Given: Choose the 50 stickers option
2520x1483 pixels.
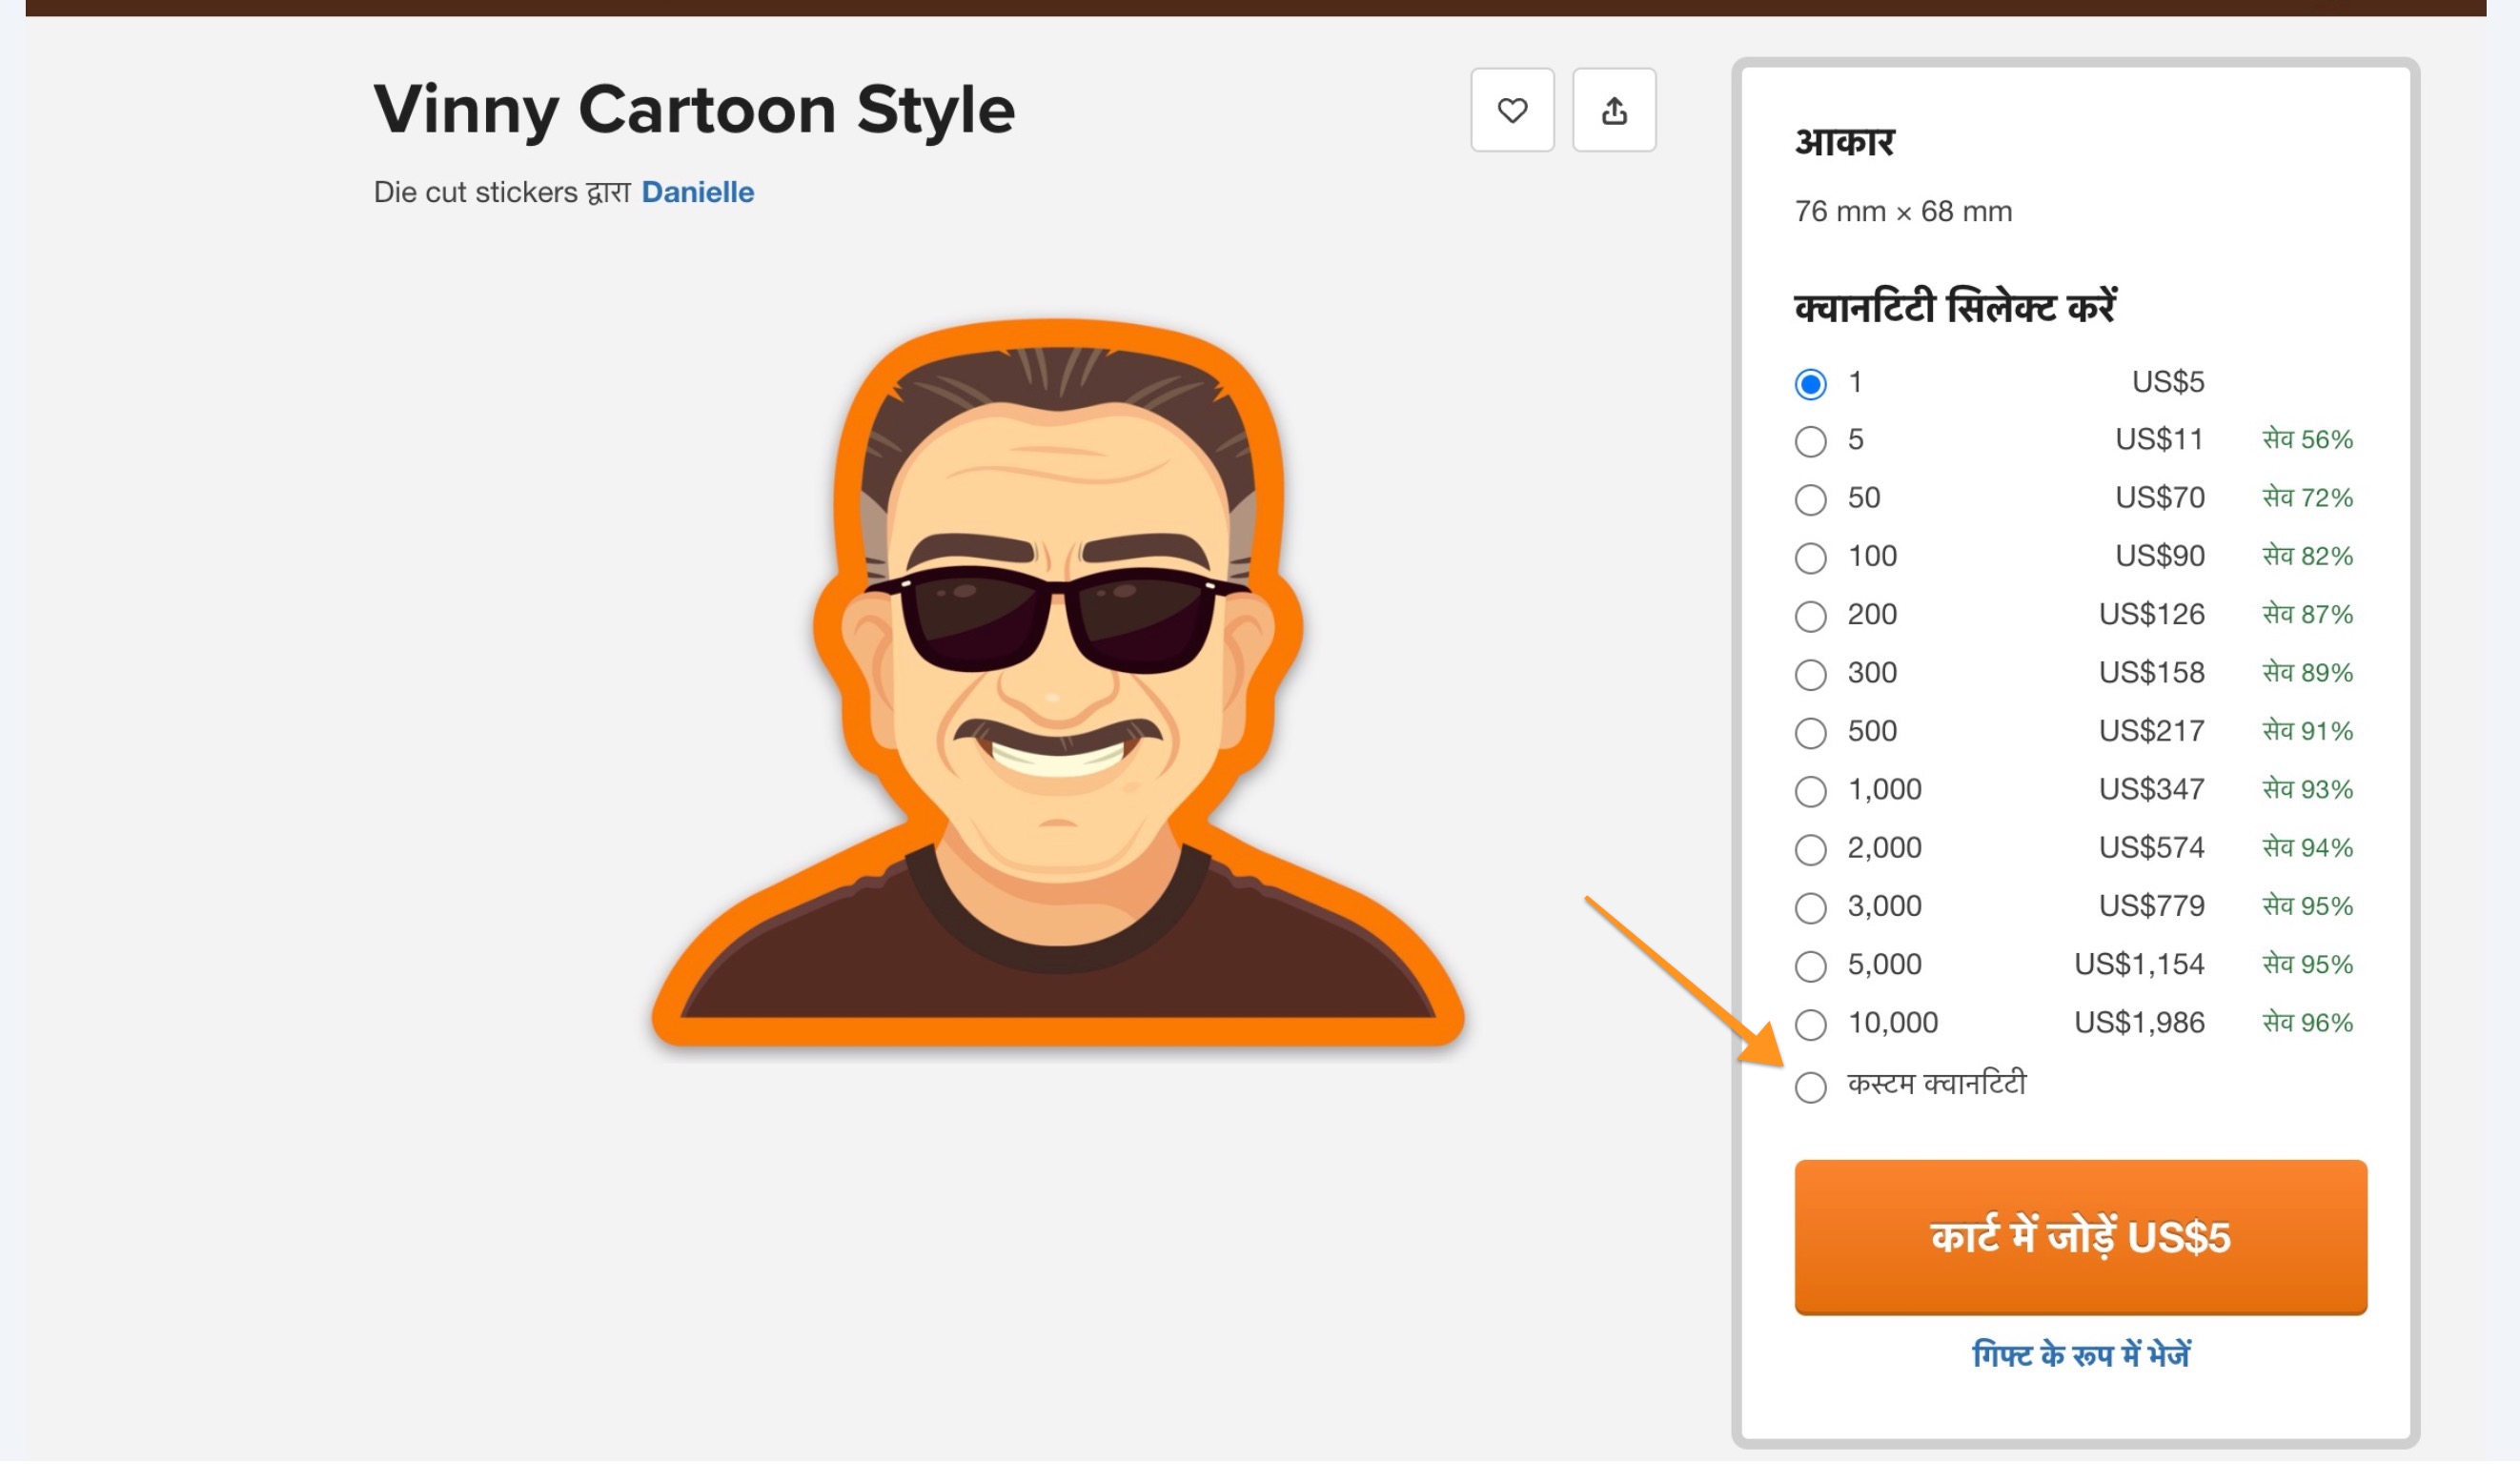Looking at the screenshot, I should click(x=1810, y=499).
